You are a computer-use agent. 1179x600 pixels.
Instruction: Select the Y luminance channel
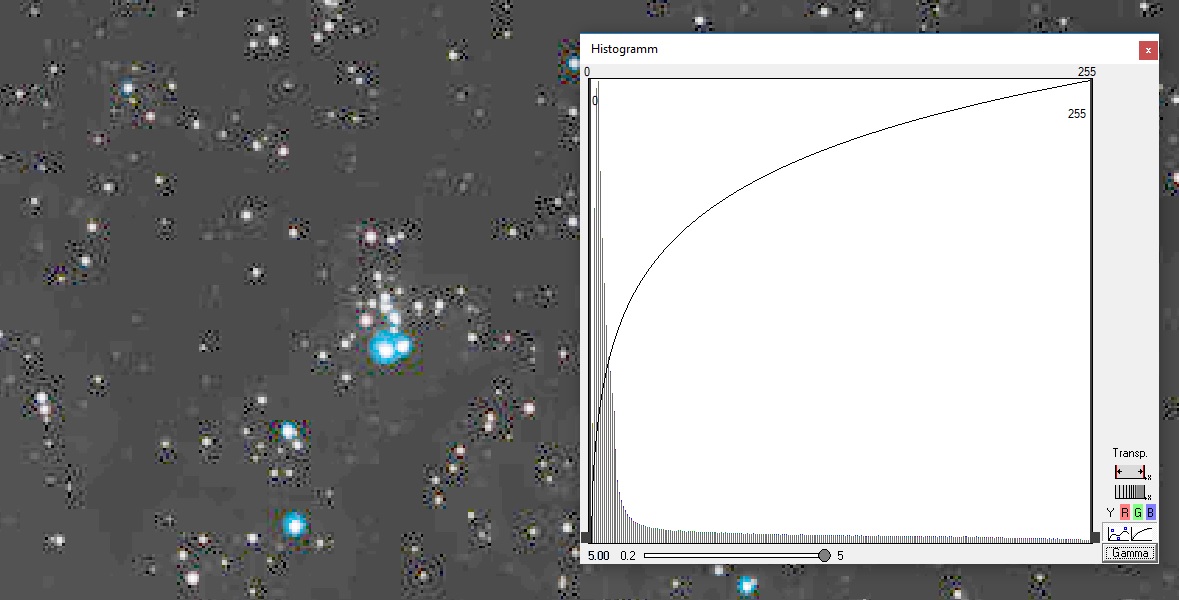tap(1110, 513)
